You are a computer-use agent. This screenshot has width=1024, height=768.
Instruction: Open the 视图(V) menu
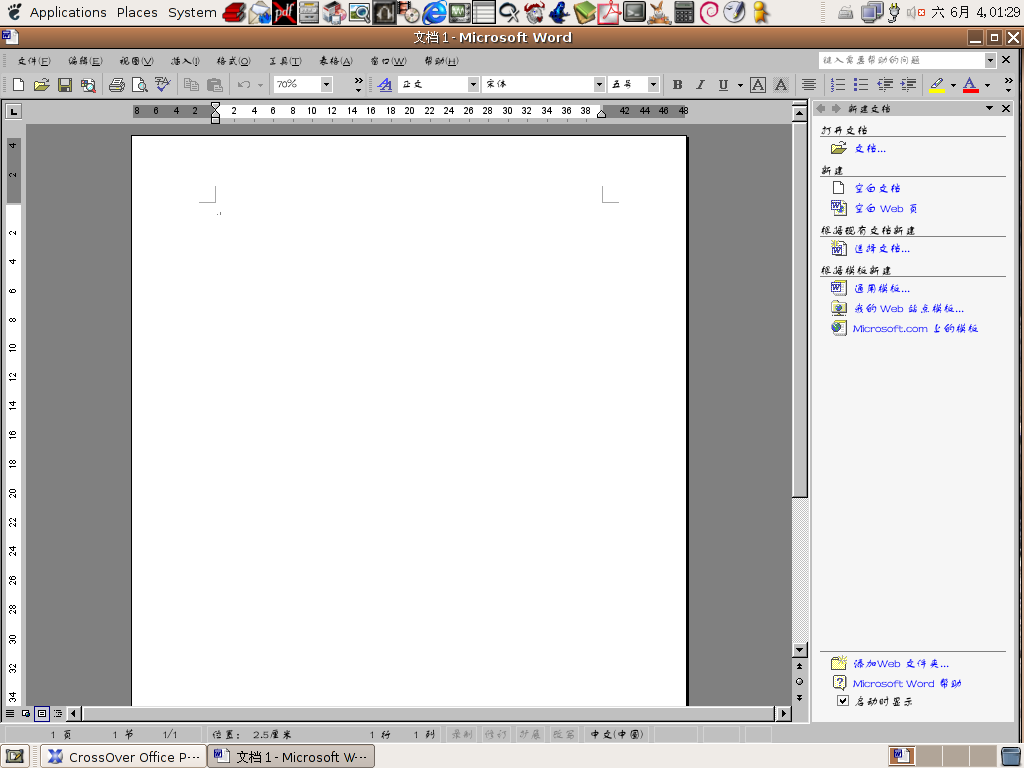point(136,61)
